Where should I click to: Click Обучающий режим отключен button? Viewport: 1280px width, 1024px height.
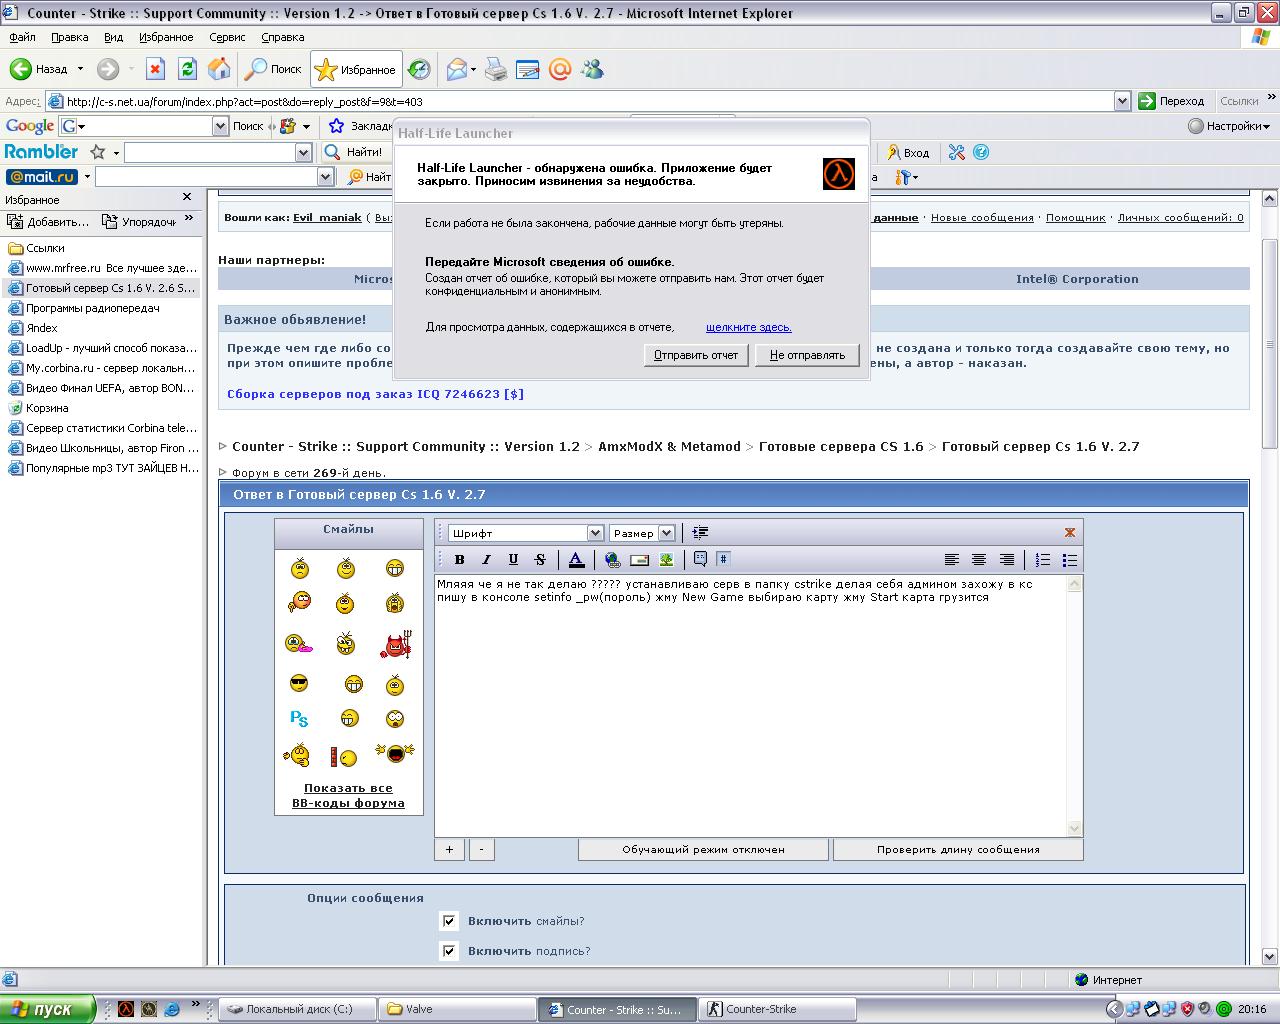pos(703,849)
